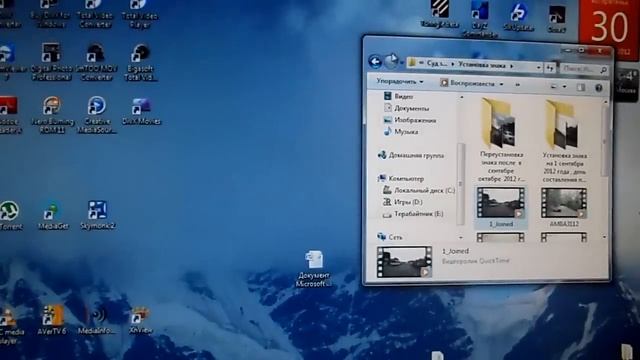Change the view mode icon in Explorer
The height and width of the screenshot is (360, 640).
554,87
